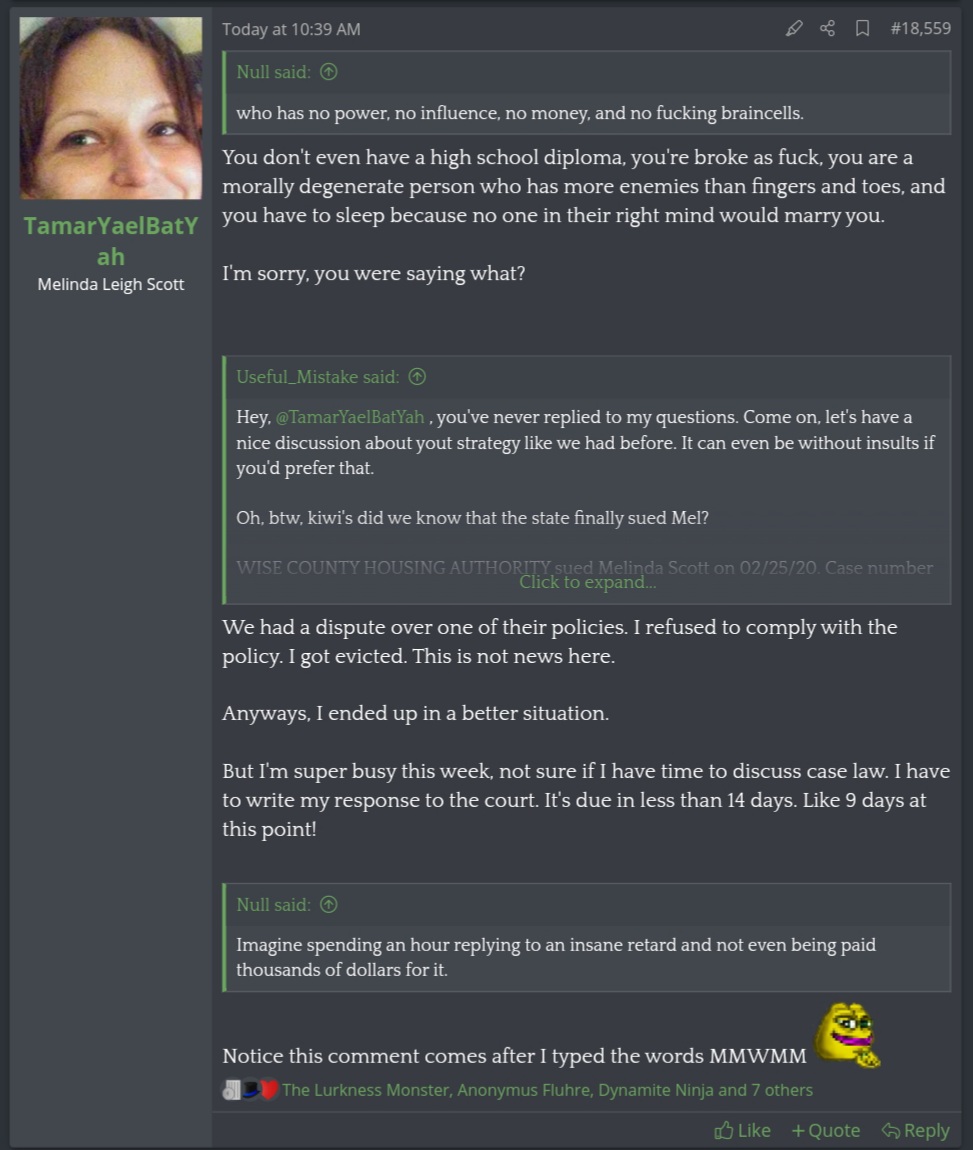Jump to Null's second quoted post arrow icon
The width and height of the screenshot is (973, 1150).
(328, 905)
